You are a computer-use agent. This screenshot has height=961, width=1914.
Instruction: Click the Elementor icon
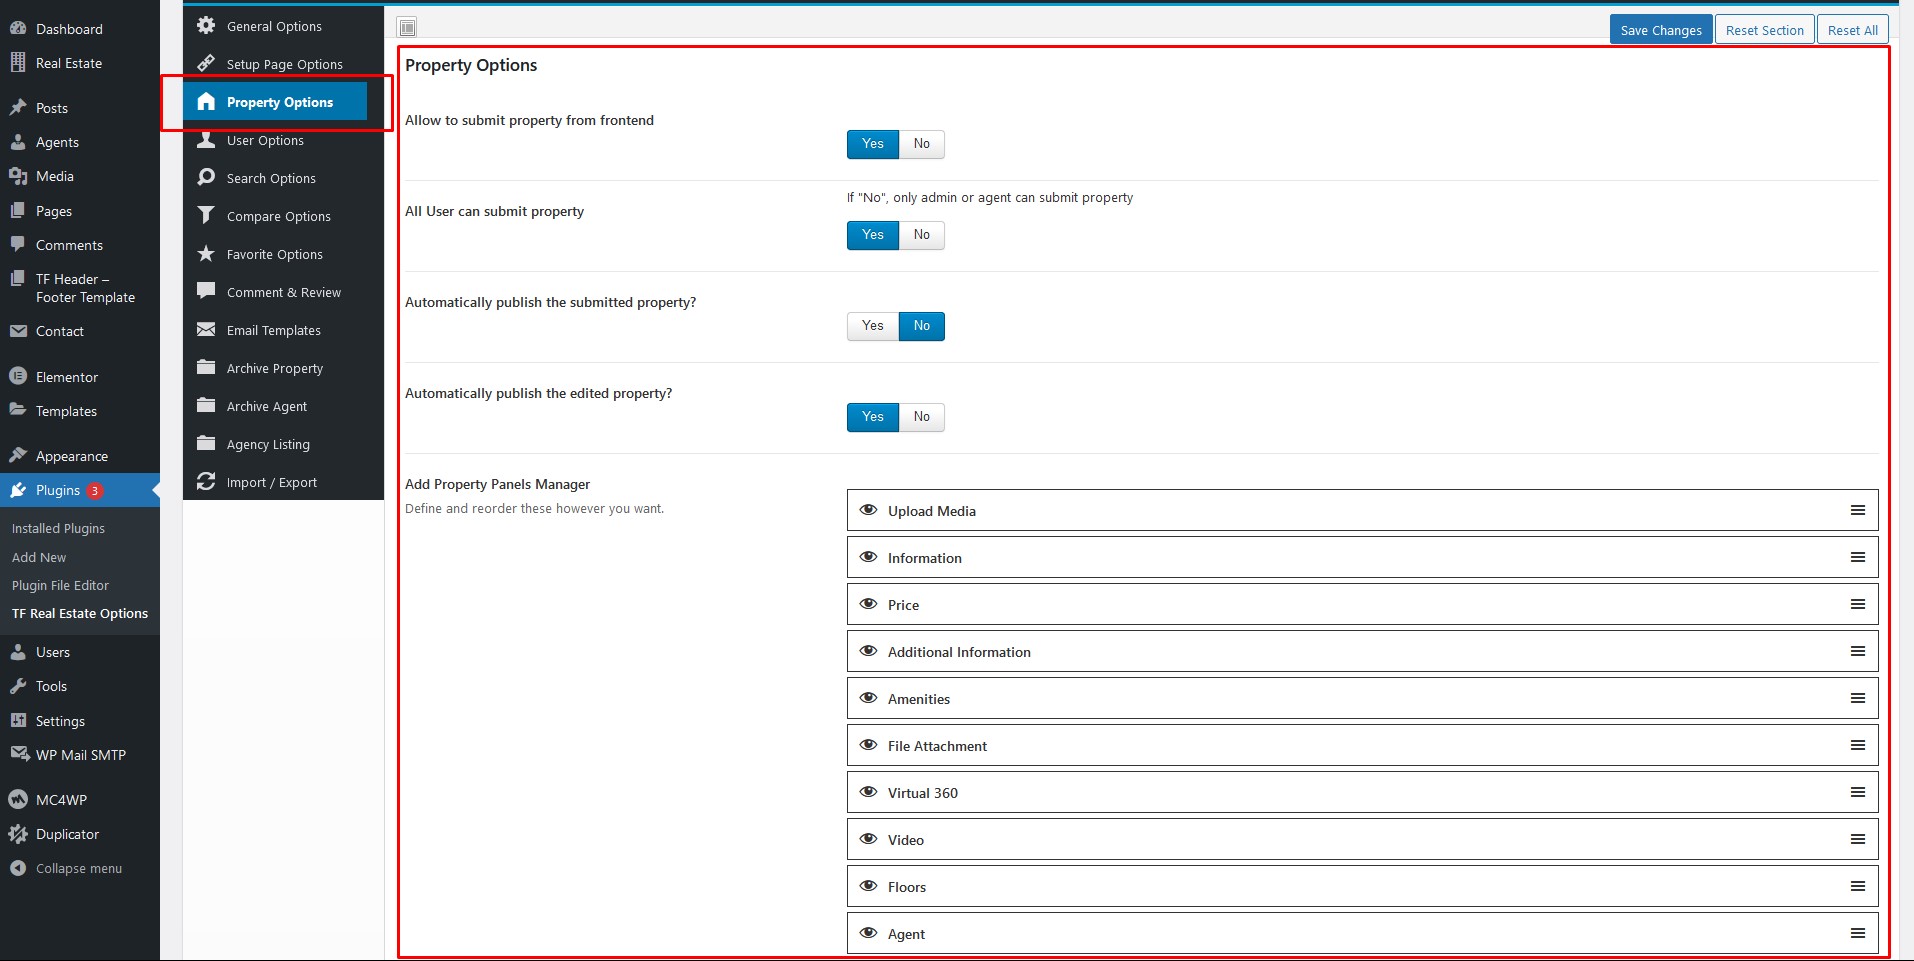coord(18,377)
